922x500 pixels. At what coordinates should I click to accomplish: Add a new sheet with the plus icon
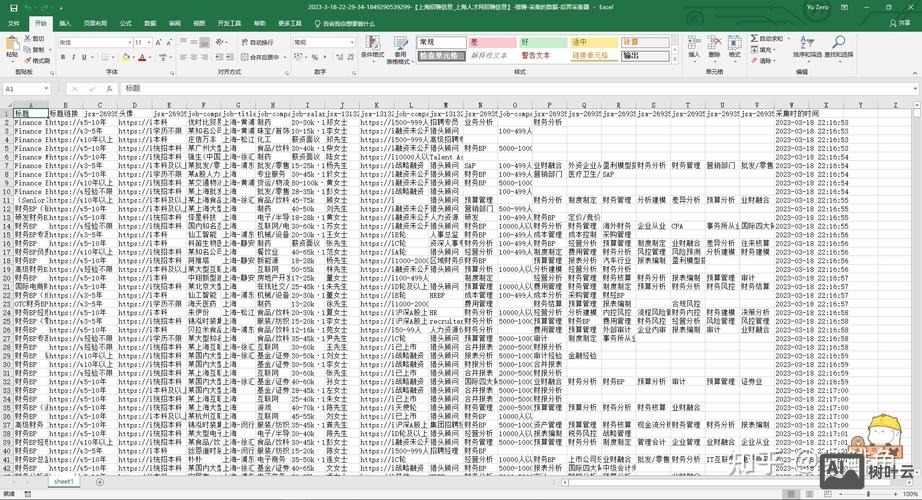click(99, 482)
